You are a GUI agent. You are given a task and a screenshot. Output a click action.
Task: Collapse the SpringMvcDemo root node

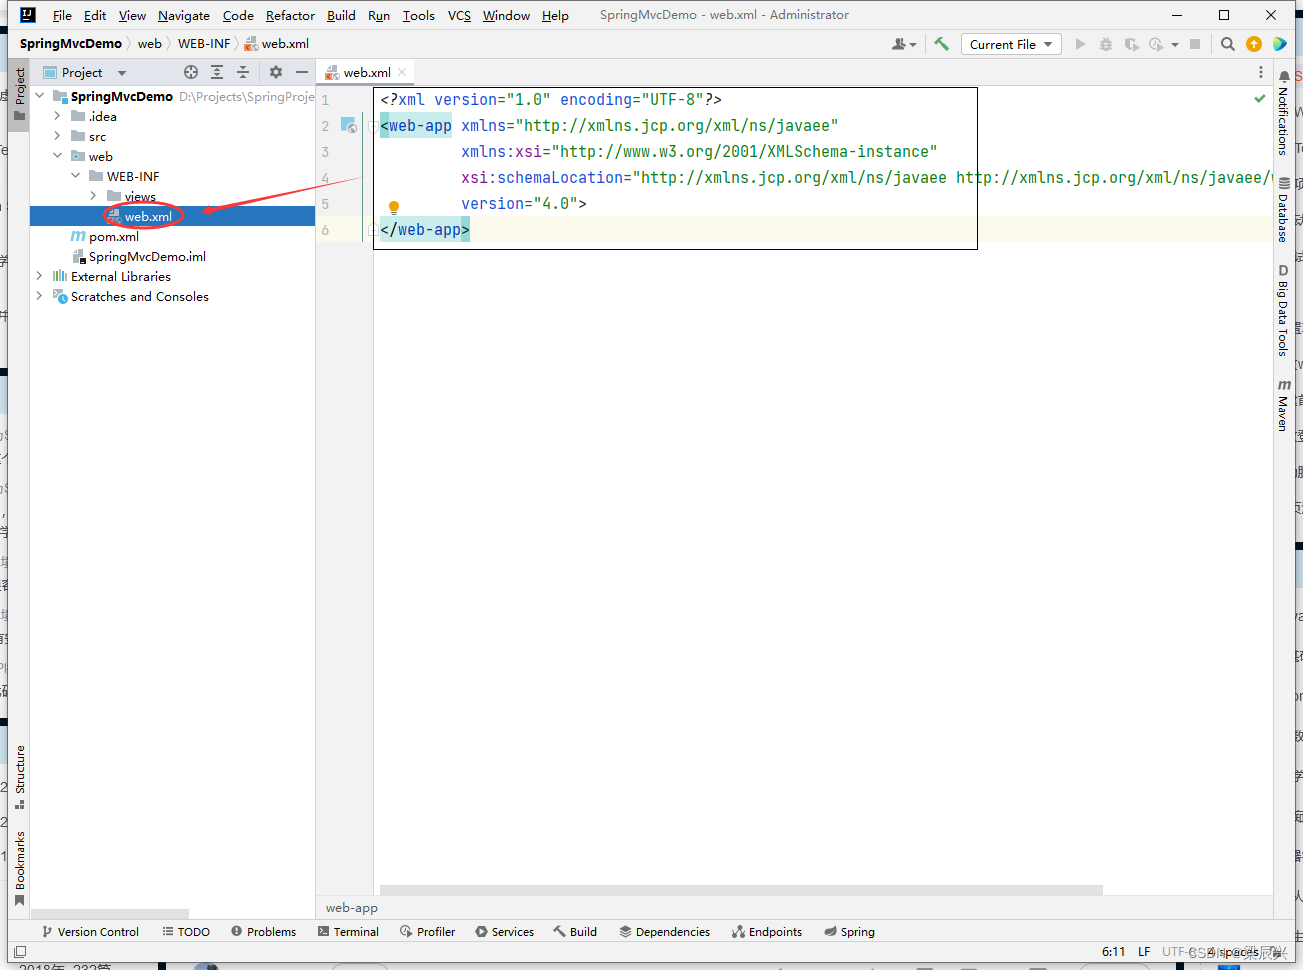(40, 96)
